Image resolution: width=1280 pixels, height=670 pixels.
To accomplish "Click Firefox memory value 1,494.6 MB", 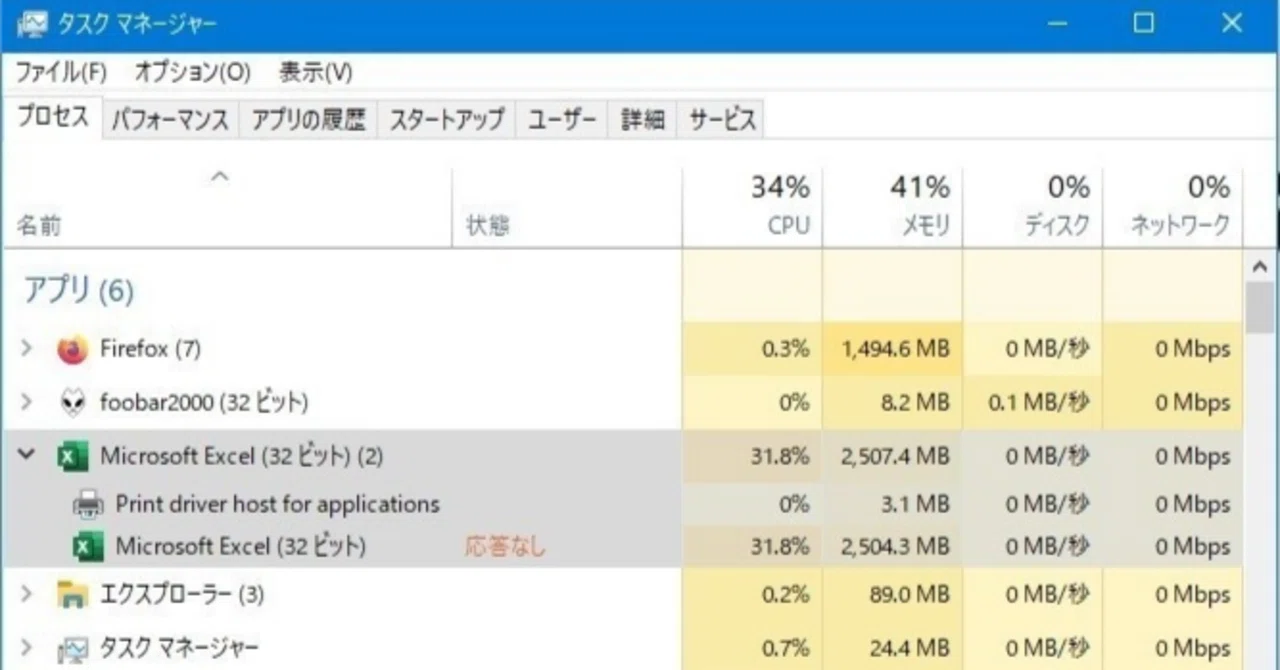I will click(895, 350).
